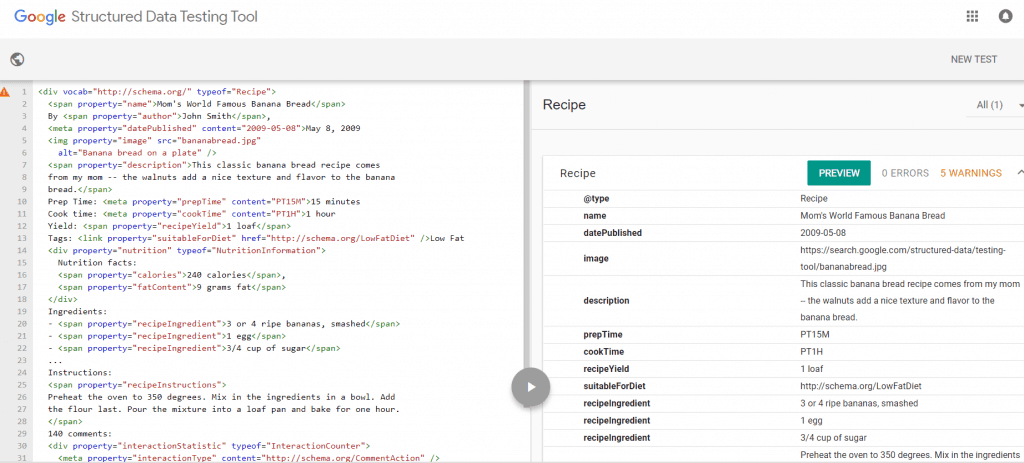This screenshot has width=1024, height=463.
Task: Click the Recipe value in @type row
Action: coord(813,199)
